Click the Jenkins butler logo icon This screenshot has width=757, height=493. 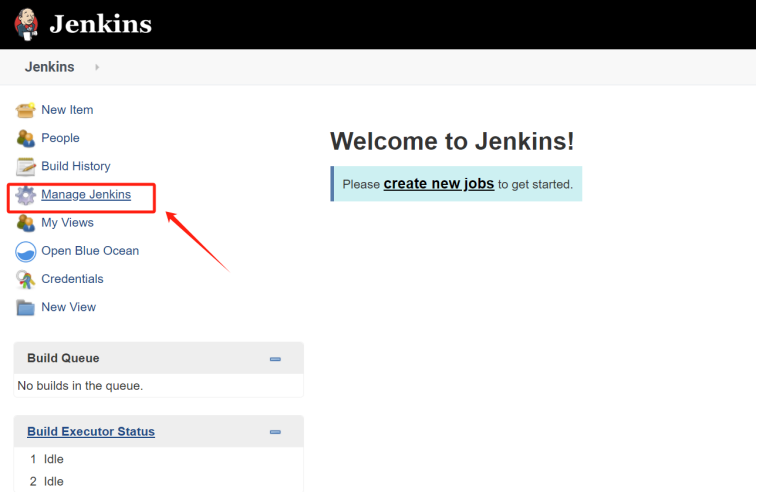coord(27,24)
